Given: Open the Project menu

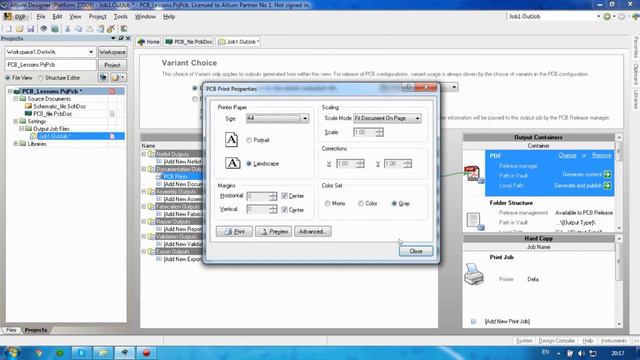Looking at the screenshot, I should click(97, 17).
